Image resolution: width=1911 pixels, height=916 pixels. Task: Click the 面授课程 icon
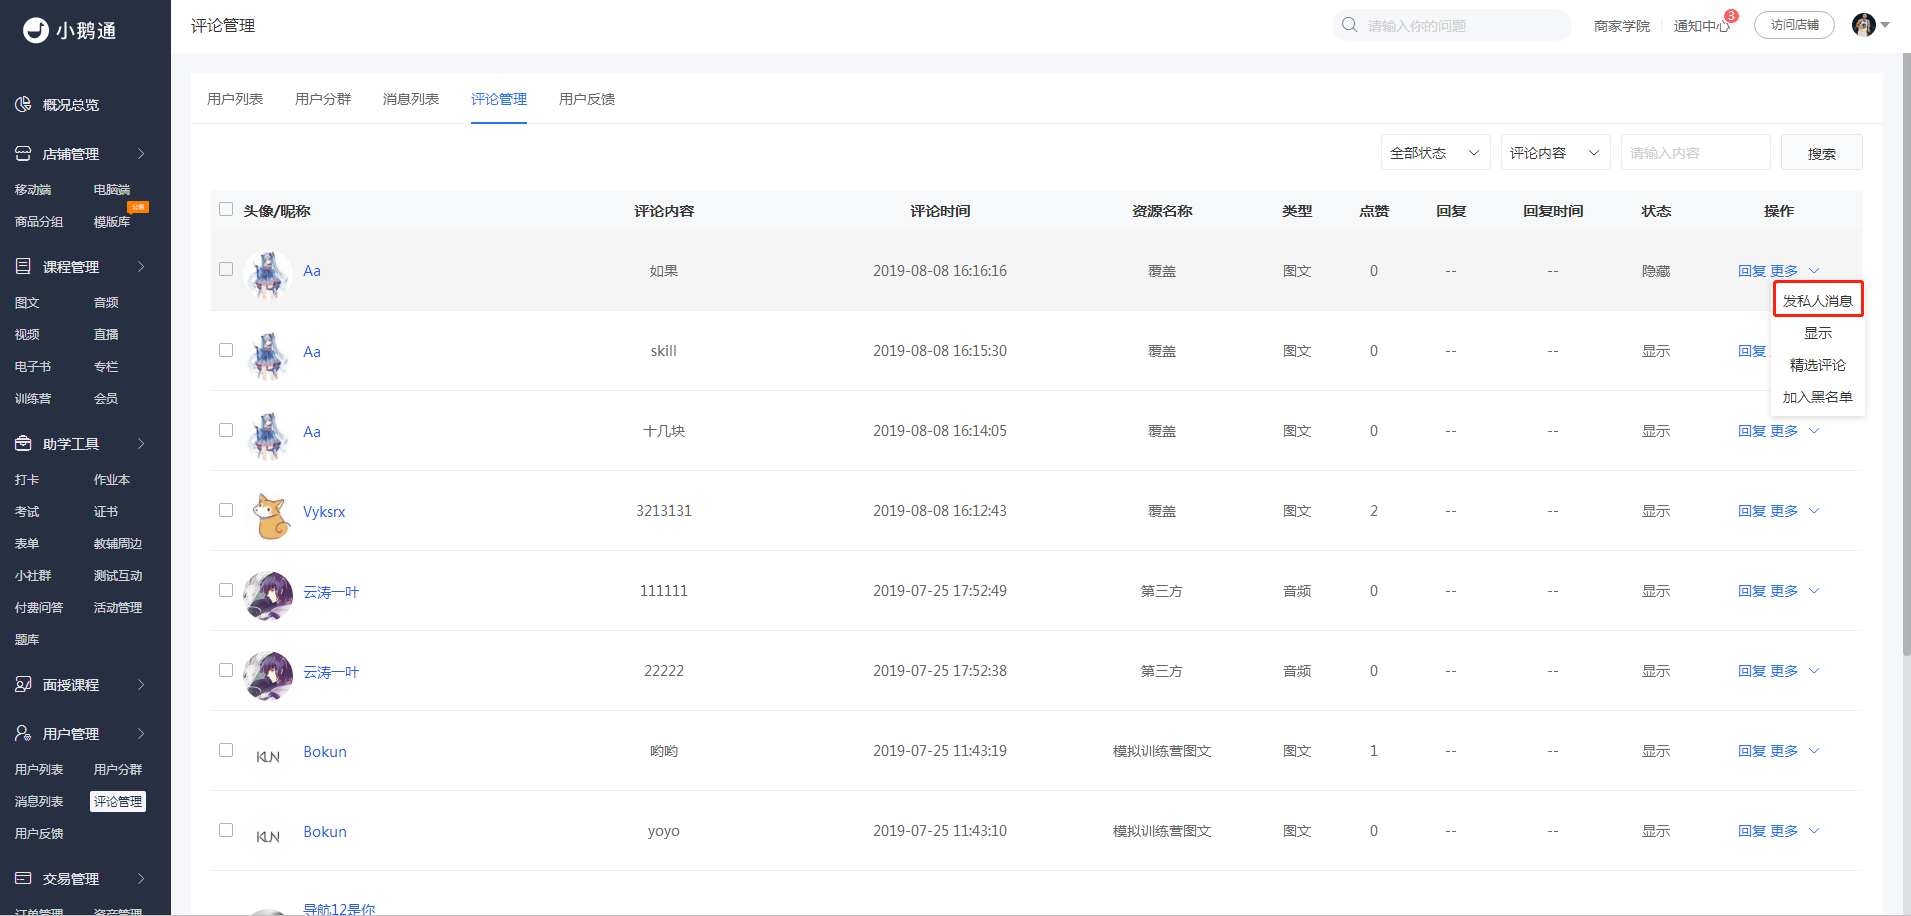click(23, 684)
